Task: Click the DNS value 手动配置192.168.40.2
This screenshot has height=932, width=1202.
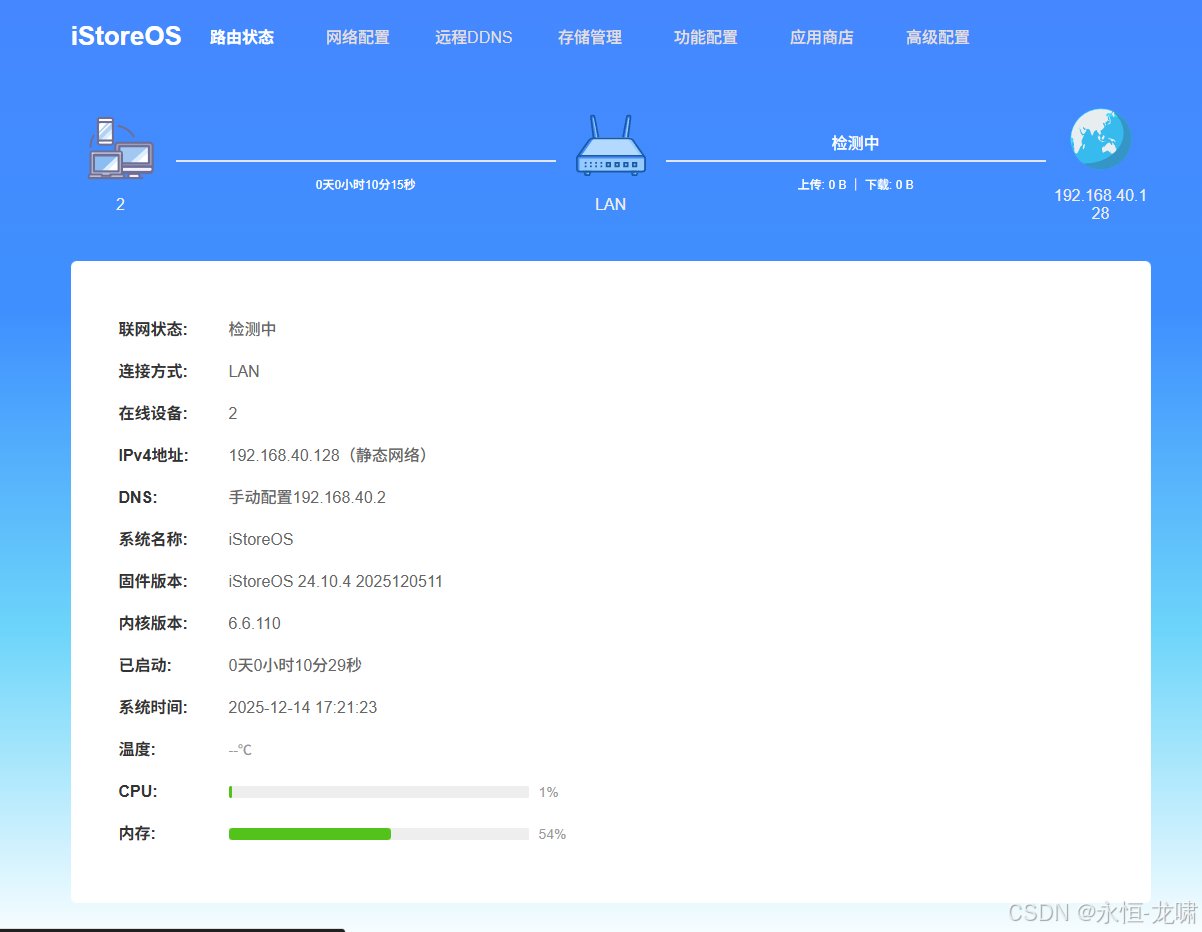Action: click(307, 497)
